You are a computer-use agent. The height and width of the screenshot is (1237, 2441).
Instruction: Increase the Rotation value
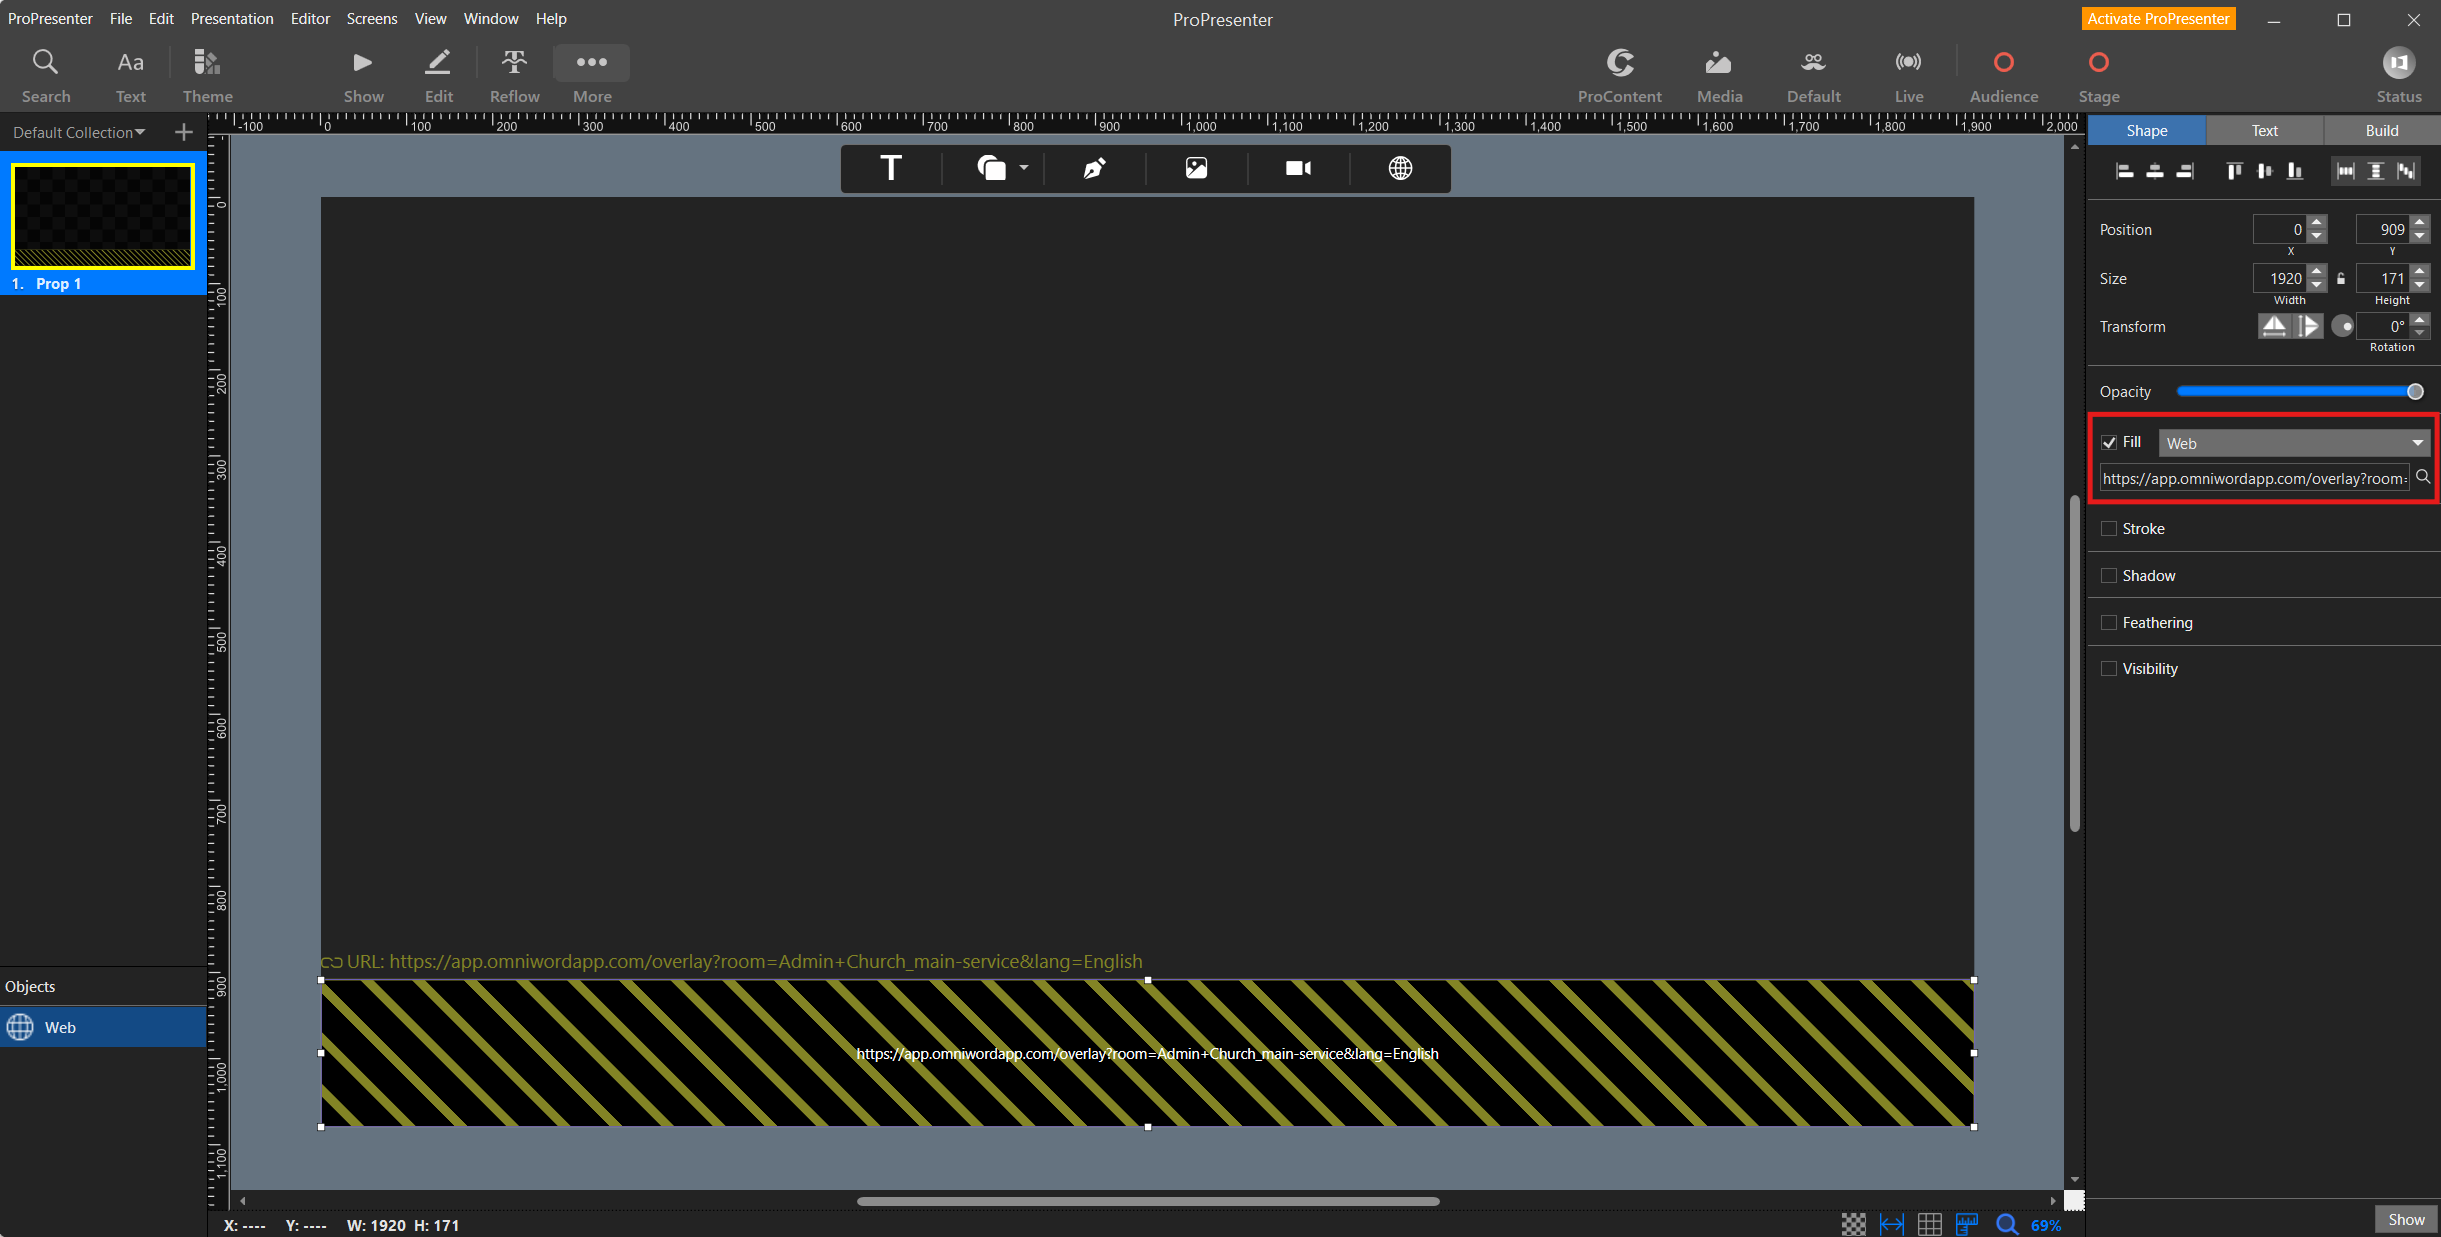(x=2419, y=319)
